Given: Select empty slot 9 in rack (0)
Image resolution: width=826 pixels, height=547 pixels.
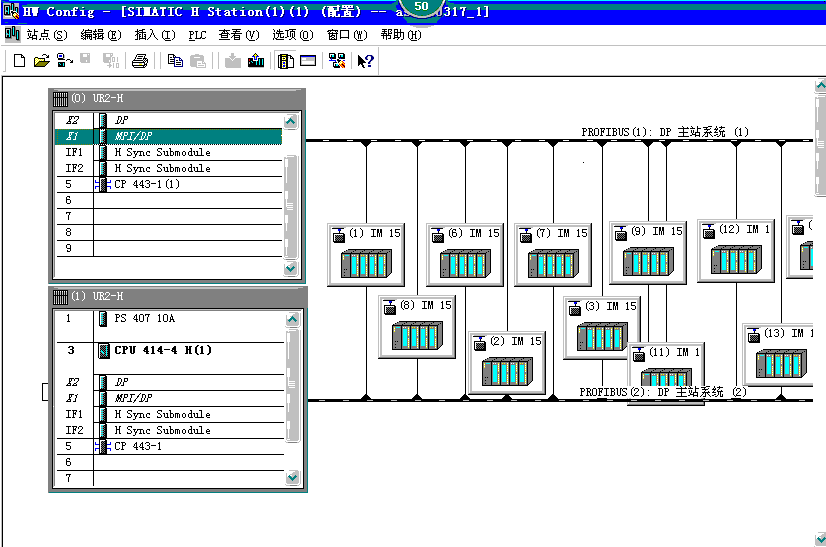Looking at the screenshot, I should click(x=169, y=248).
